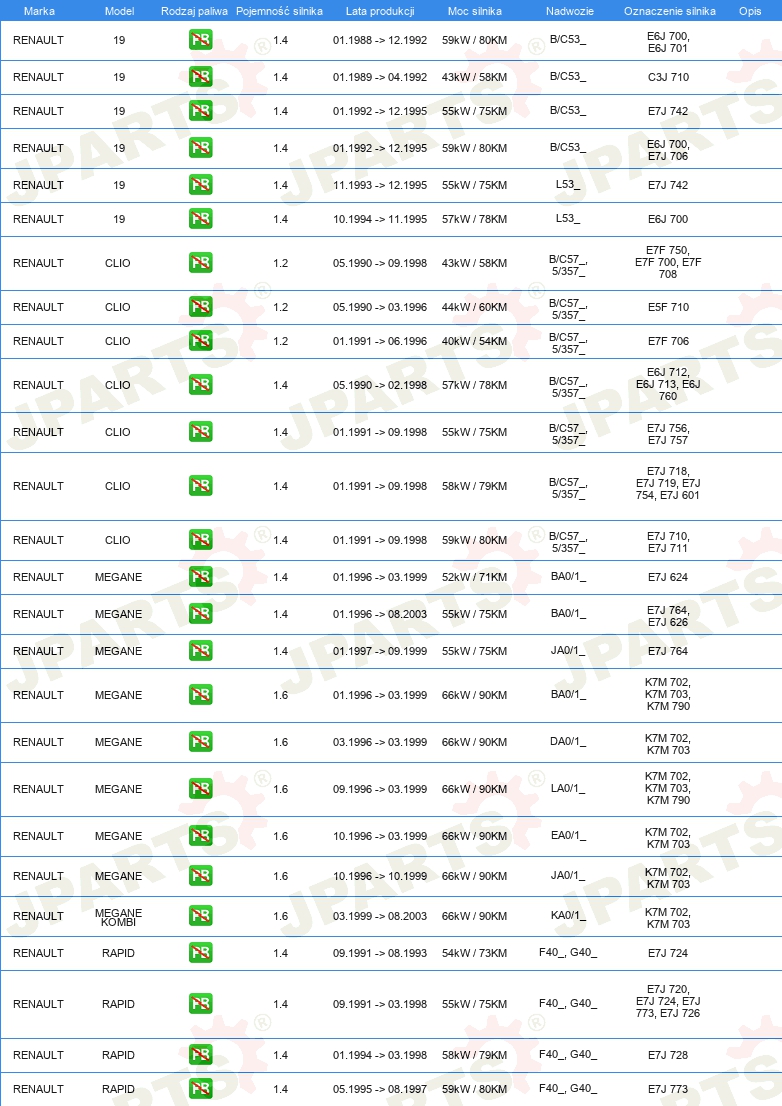
Task: Select the fuel icon for Clio E7J 710, E7J 711
Action: pos(201,540)
